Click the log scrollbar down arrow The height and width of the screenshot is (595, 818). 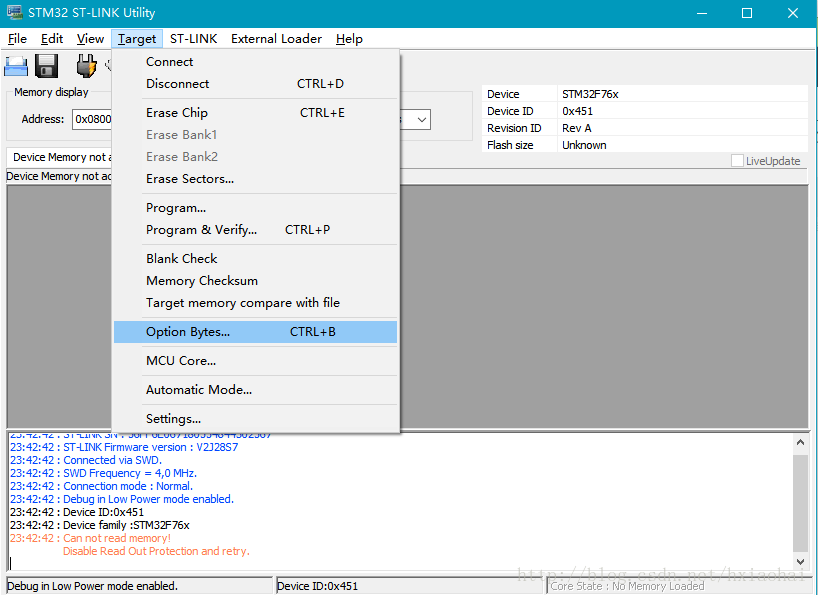(x=800, y=561)
